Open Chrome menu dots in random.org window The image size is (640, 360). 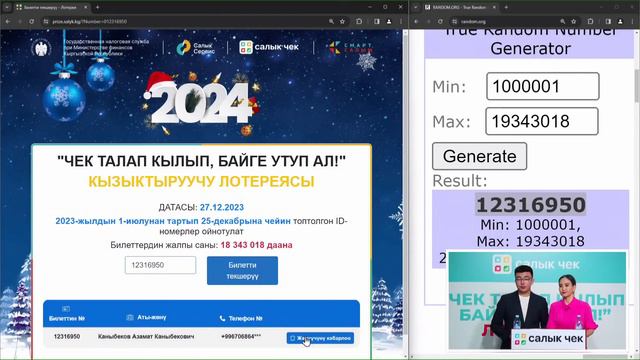pos(632,21)
